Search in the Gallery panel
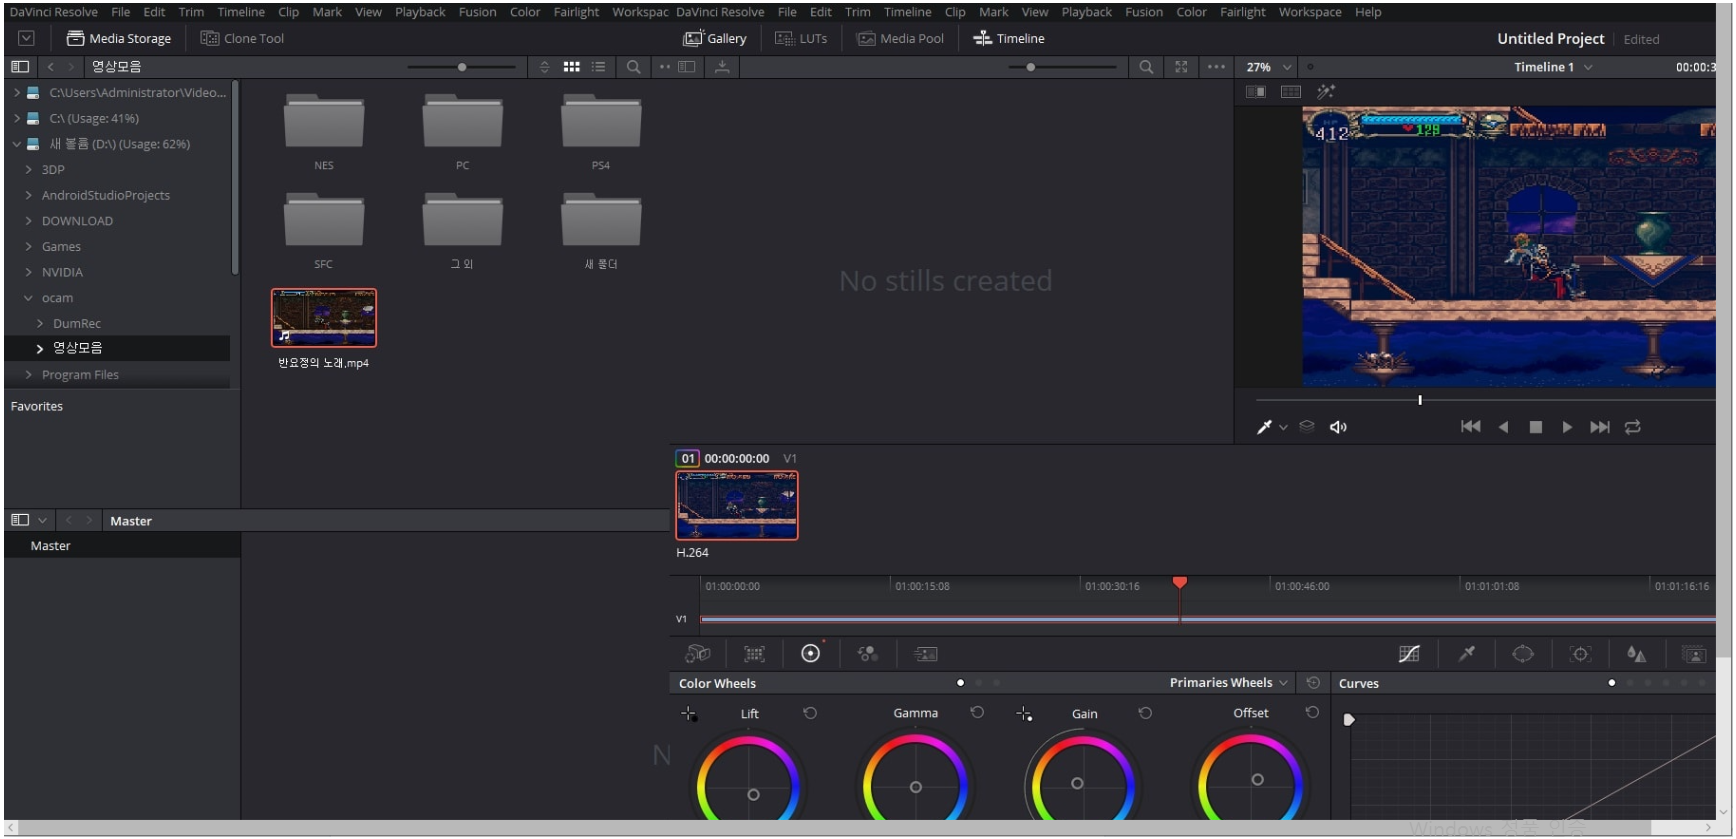 coord(1146,67)
